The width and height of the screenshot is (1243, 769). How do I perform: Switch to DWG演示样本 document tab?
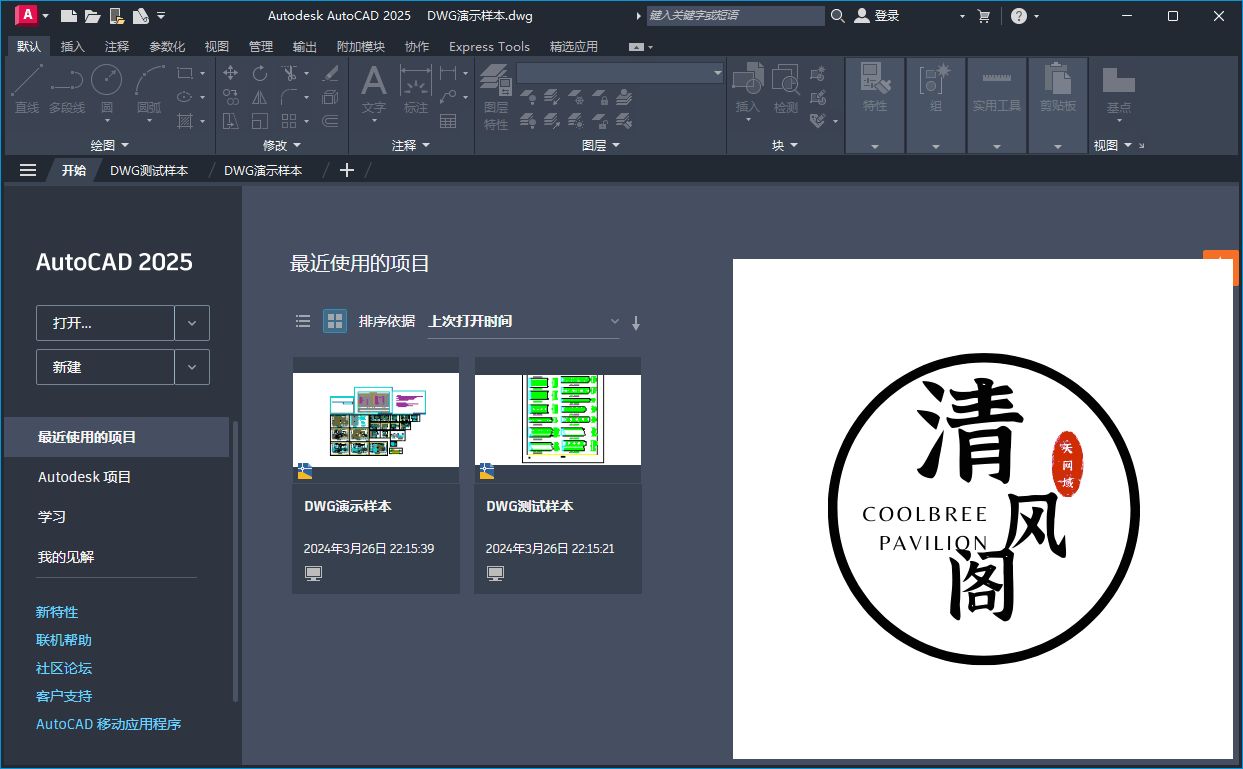point(263,170)
